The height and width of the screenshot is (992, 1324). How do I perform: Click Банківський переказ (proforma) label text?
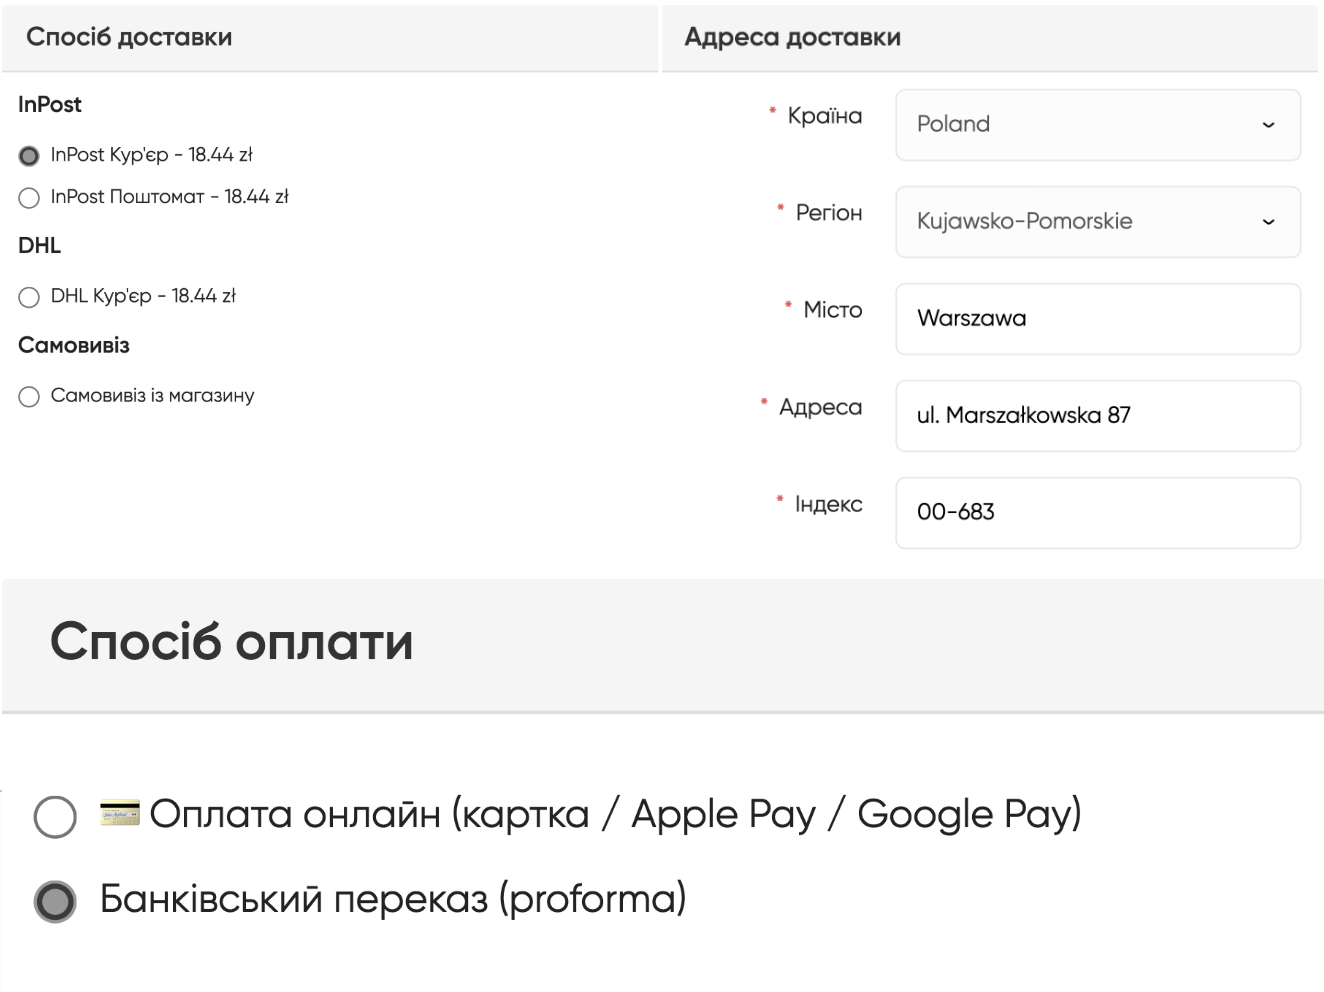click(393, 899)
